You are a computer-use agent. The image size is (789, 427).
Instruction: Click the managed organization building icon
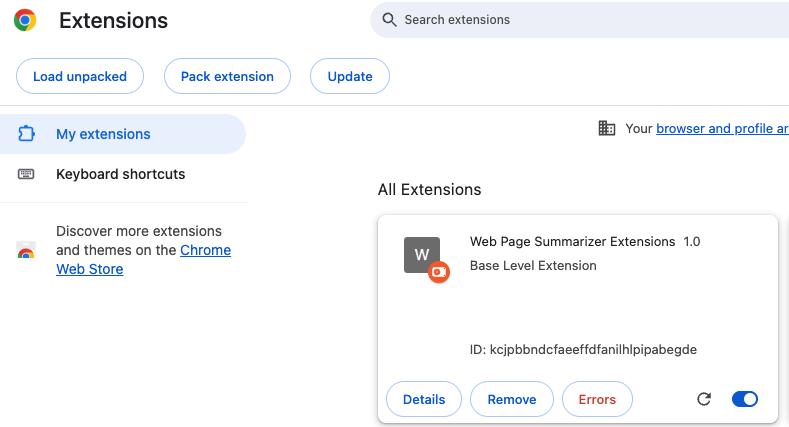607,128
